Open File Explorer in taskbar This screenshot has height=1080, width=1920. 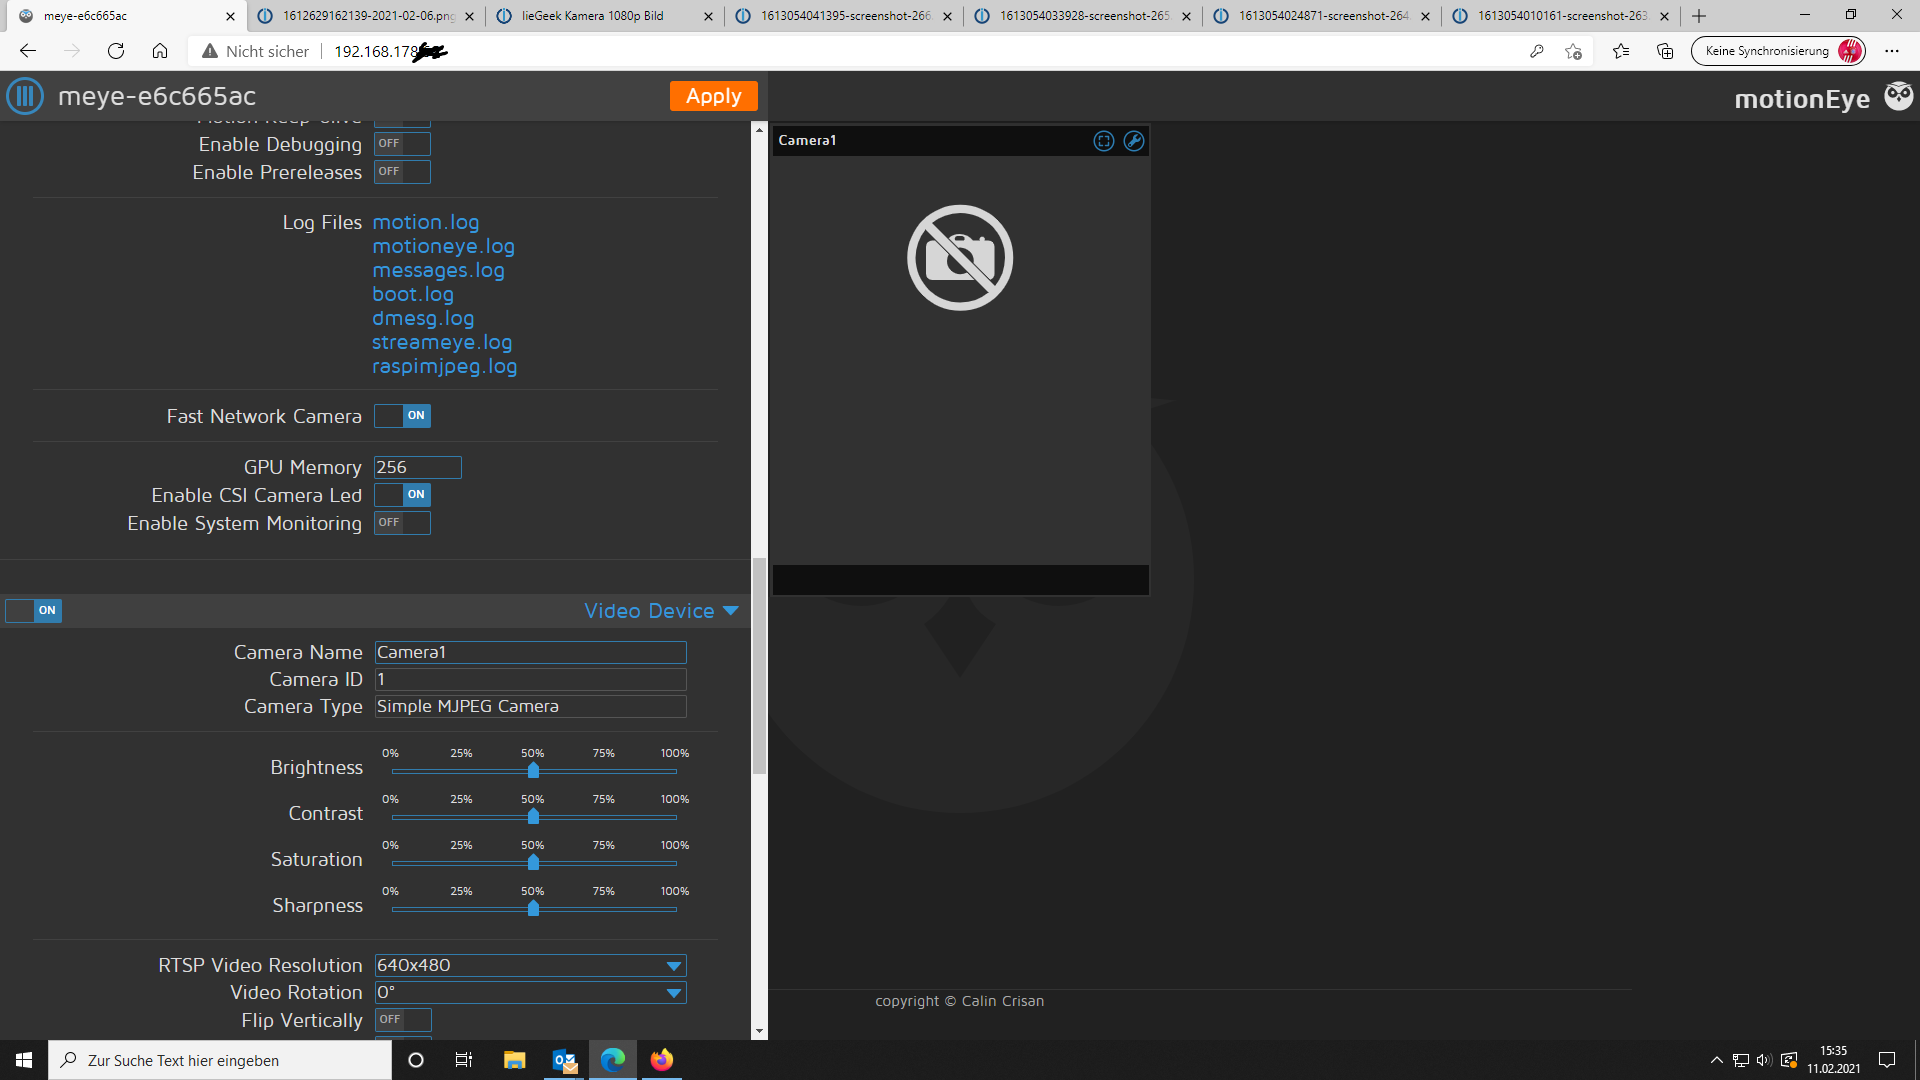coord(514,1060)
